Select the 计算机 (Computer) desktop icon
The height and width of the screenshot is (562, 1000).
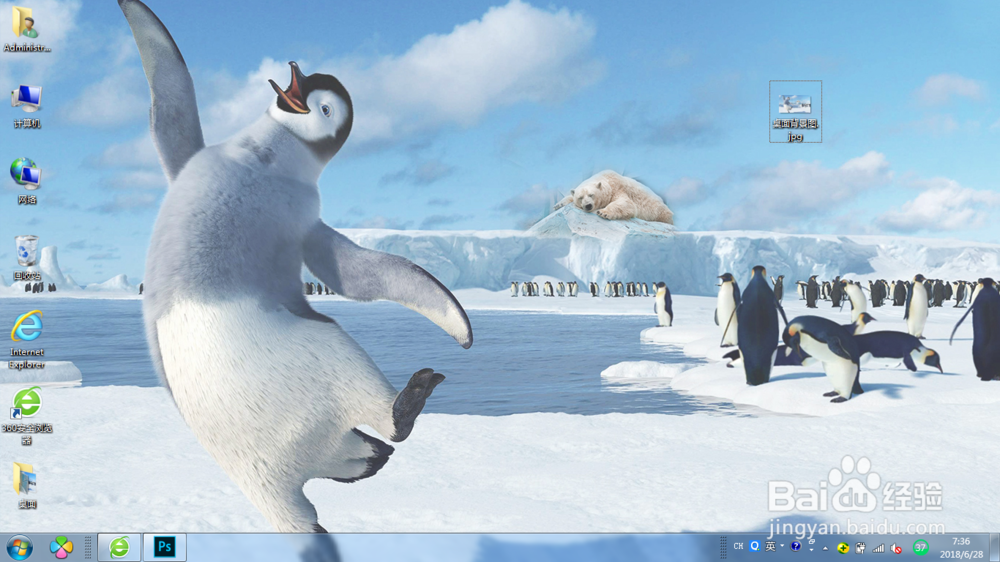tap(26, 106)
